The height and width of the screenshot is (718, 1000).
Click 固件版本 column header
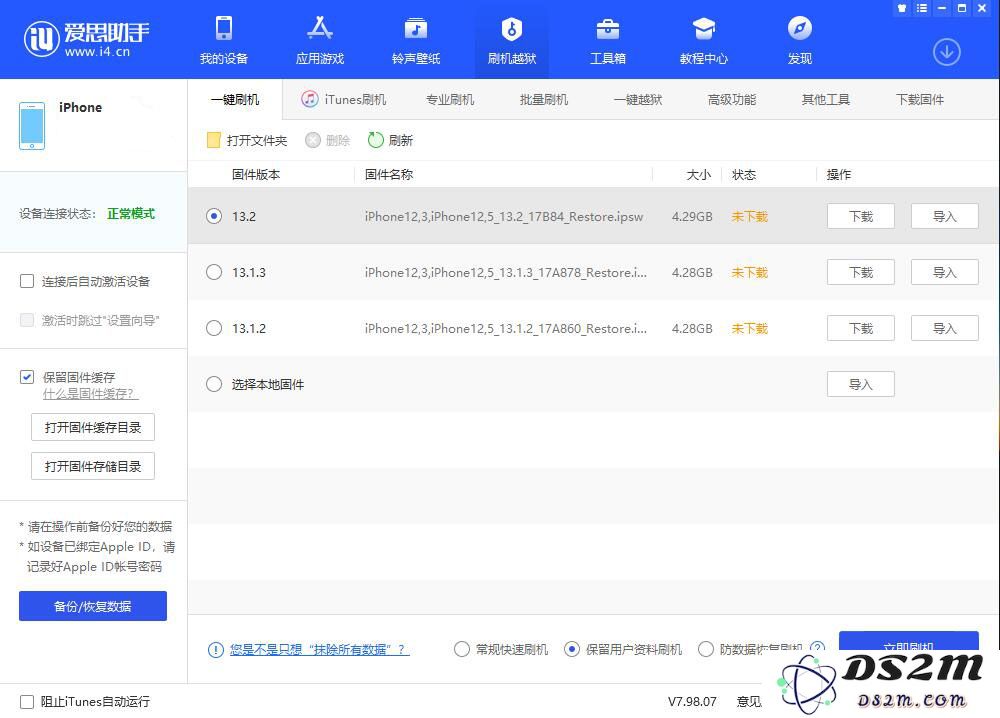pos(256,175)
